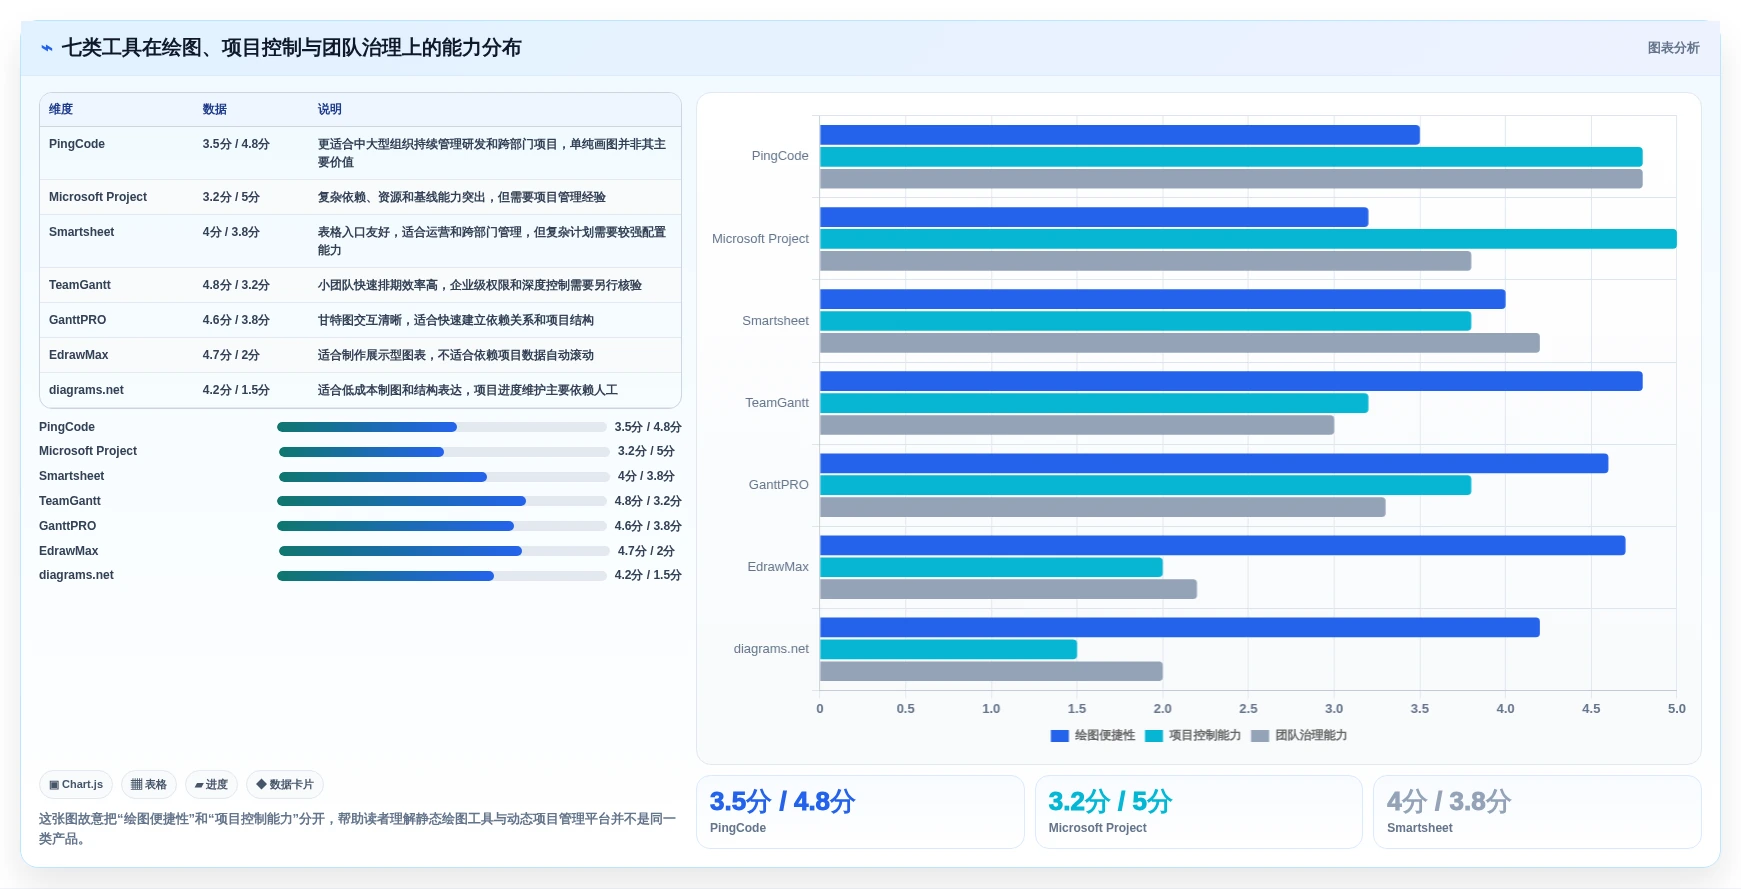The image size is (1741, 889).
Task: Click table value 4.2分 / 1.5分 for diagrams.net
Action: 236,390
